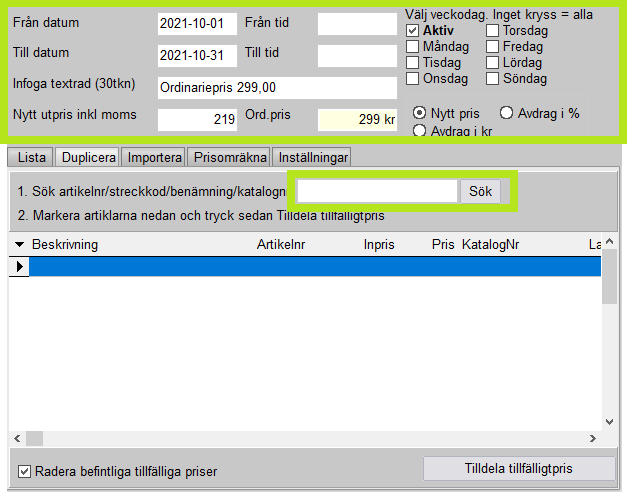The image size is (628, 492).
Task: Open the Inställningar tab
Action: pyautogui.click(x=312, y=157)
